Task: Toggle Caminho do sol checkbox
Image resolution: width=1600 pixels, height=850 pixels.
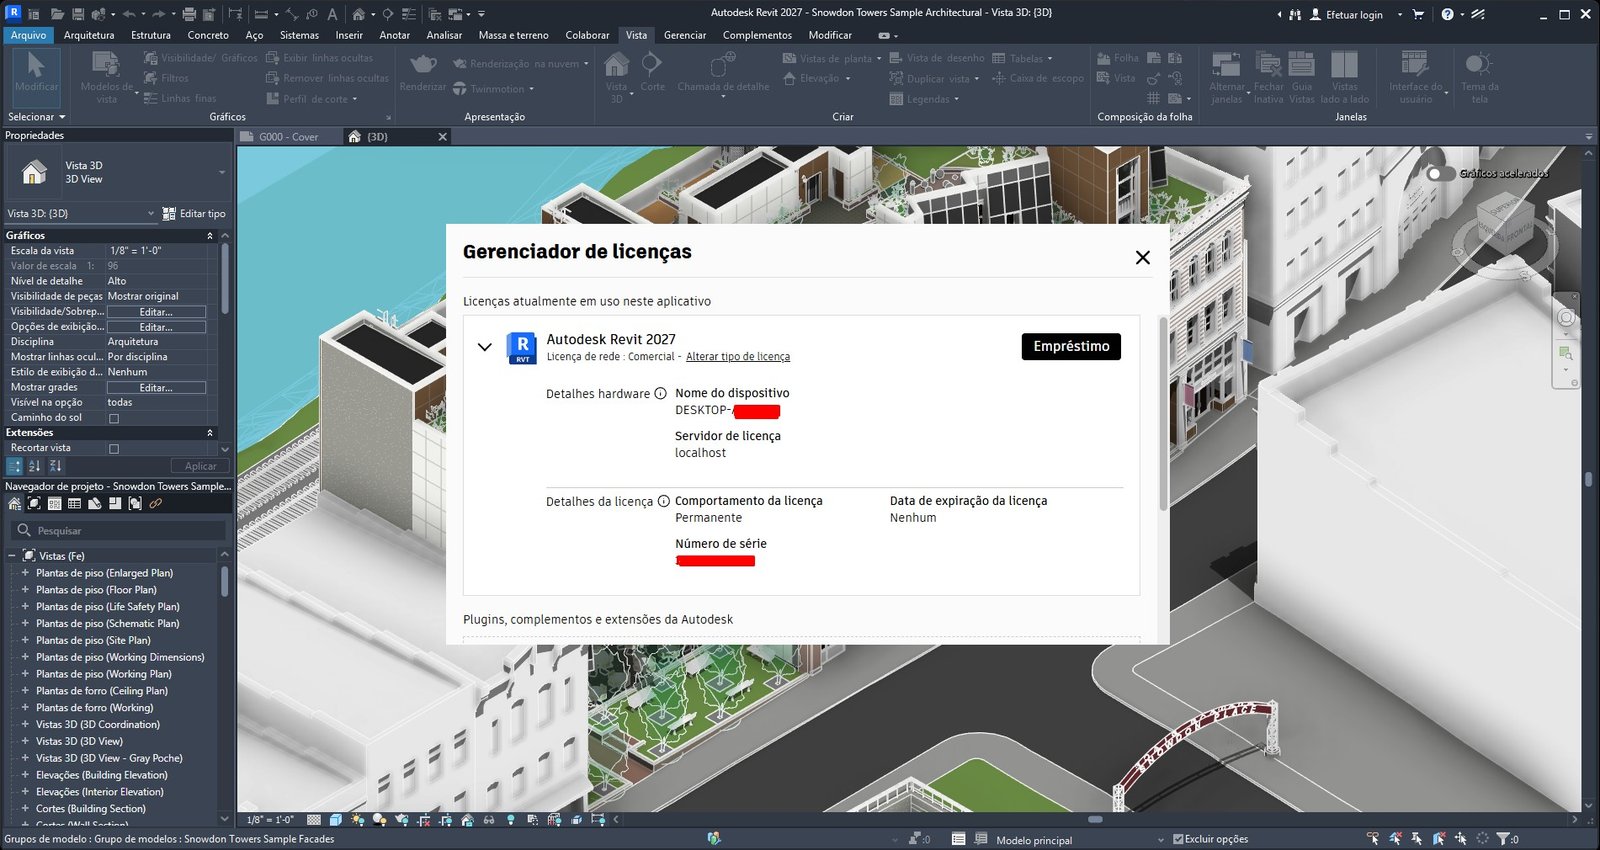Action: click(x=113, y=418)
